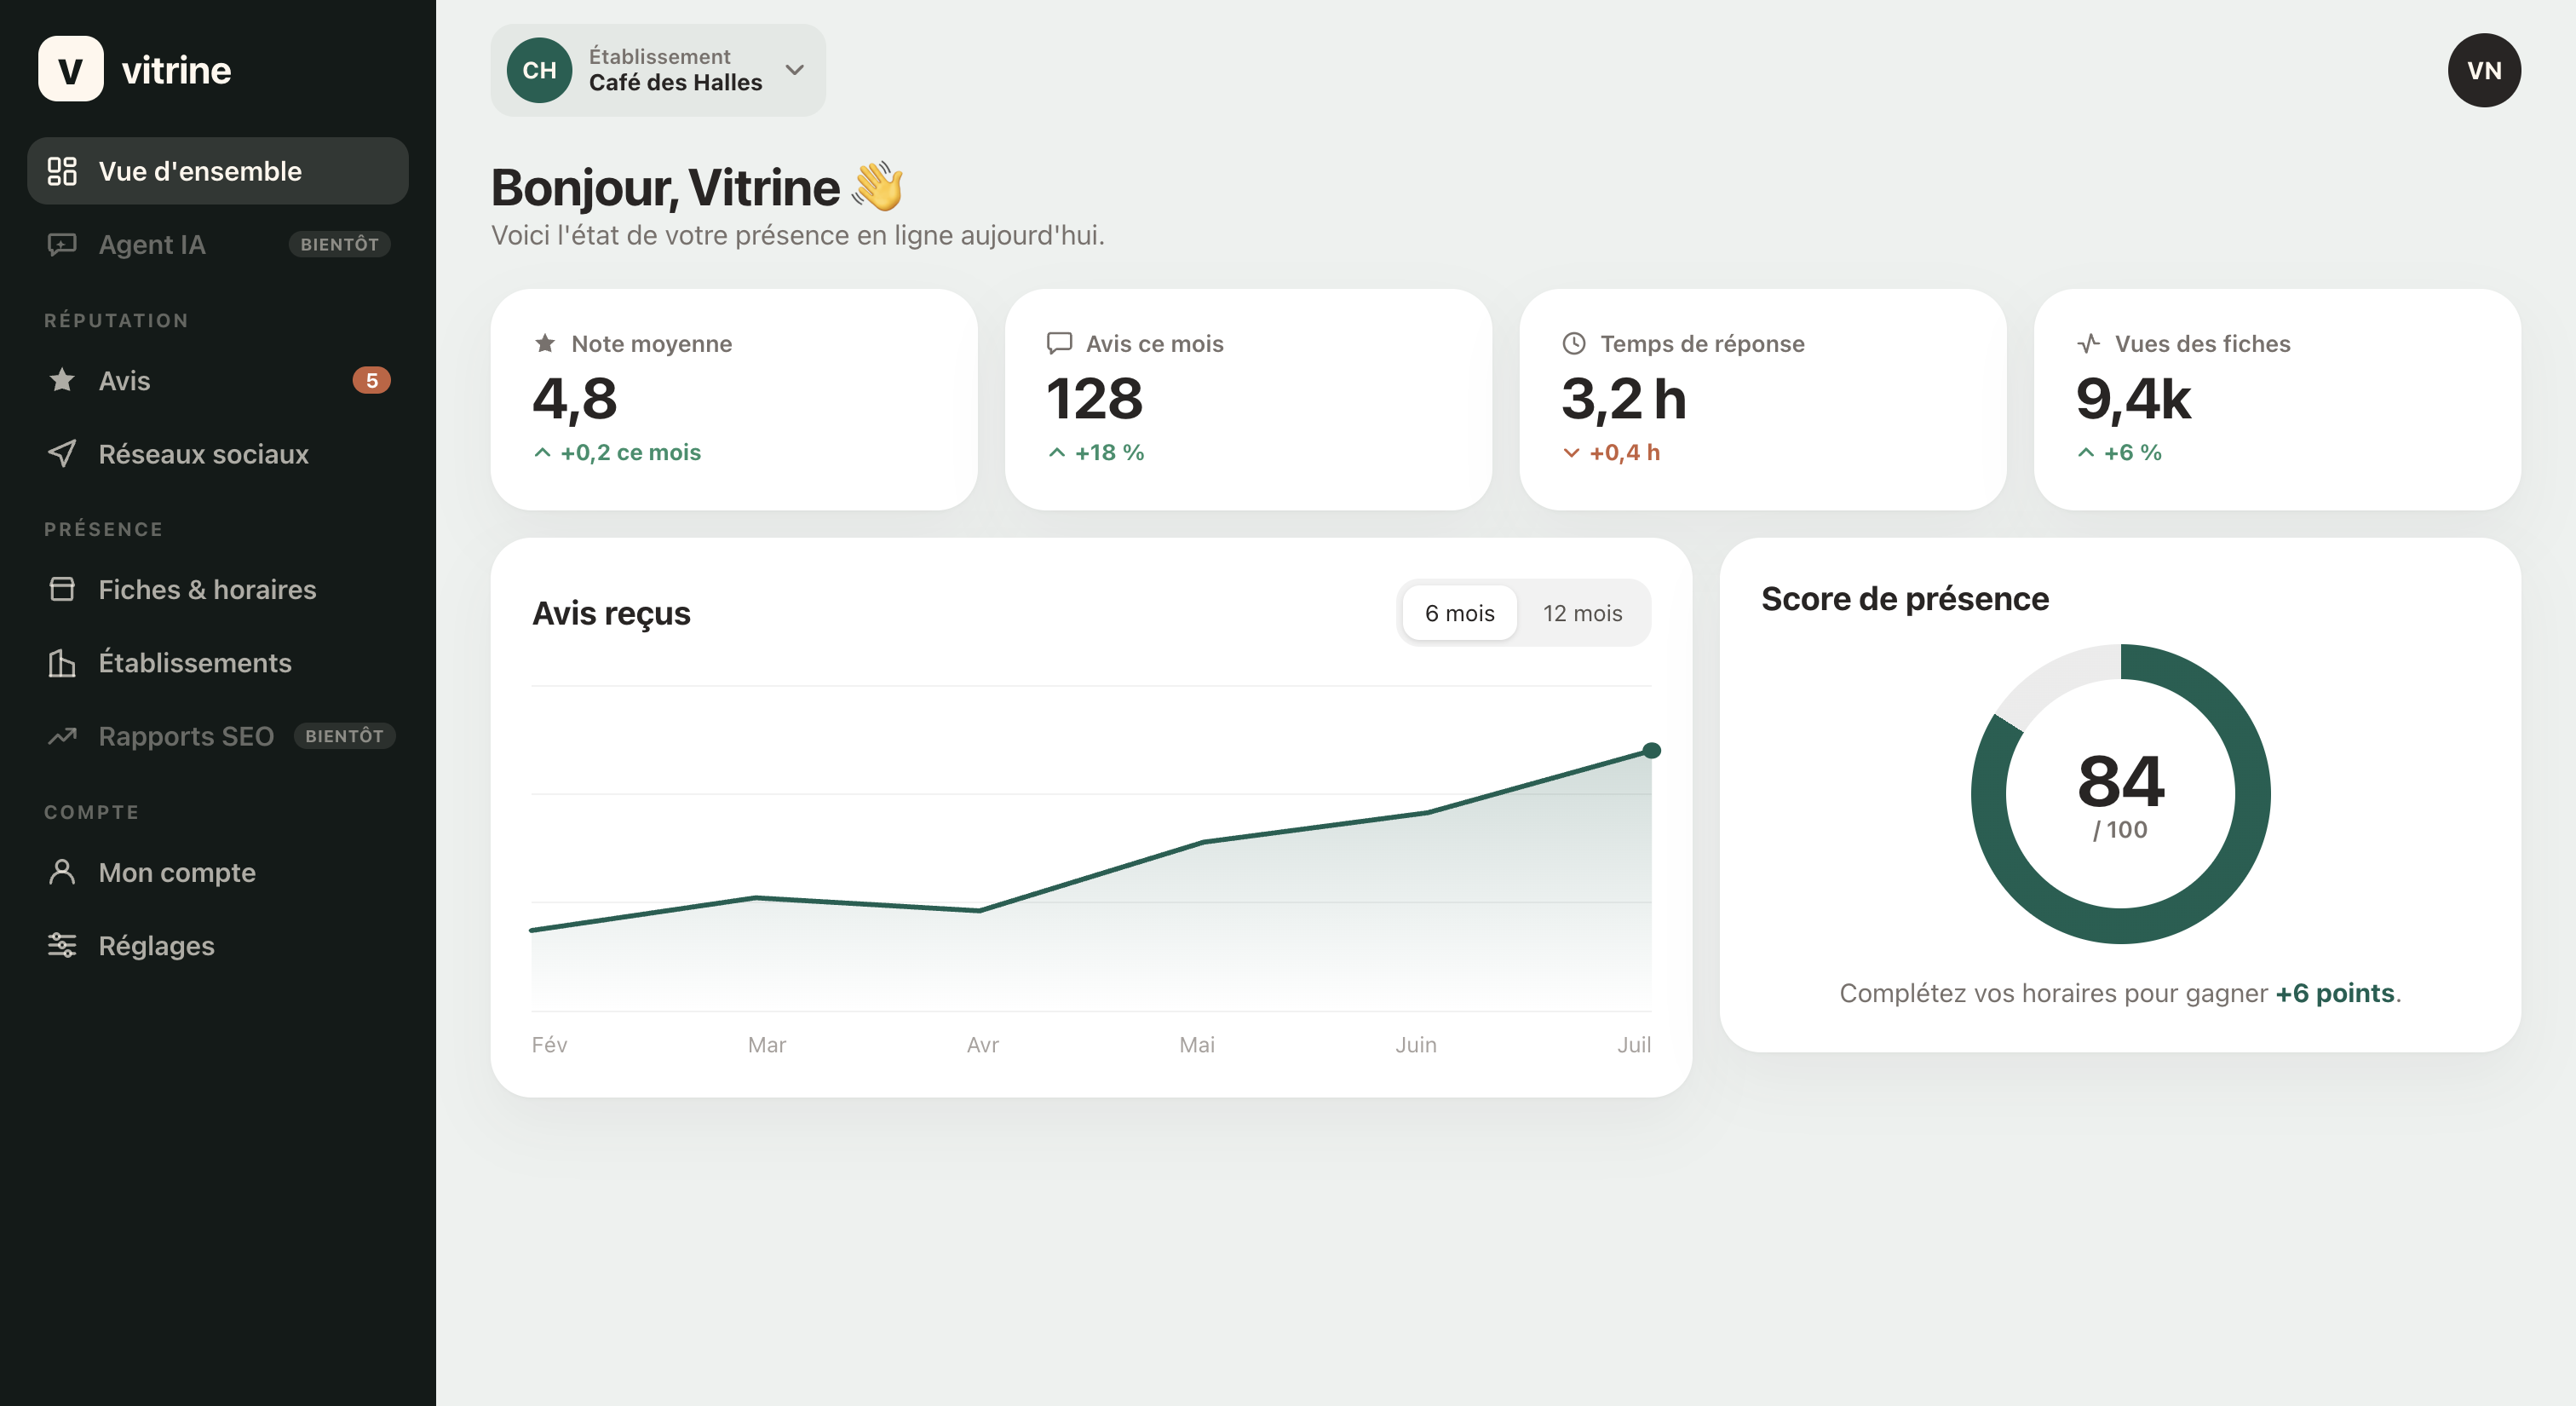Click the Juil data point on chart

(x=1652, y=750)
